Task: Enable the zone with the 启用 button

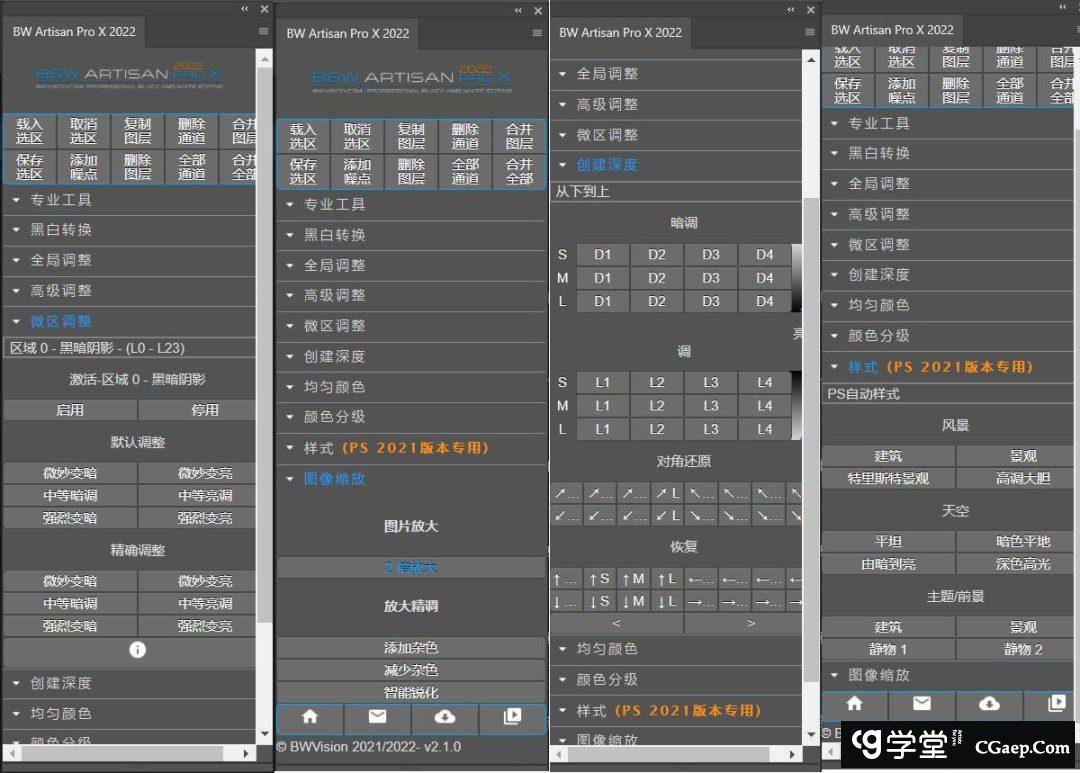Action: 70,411
